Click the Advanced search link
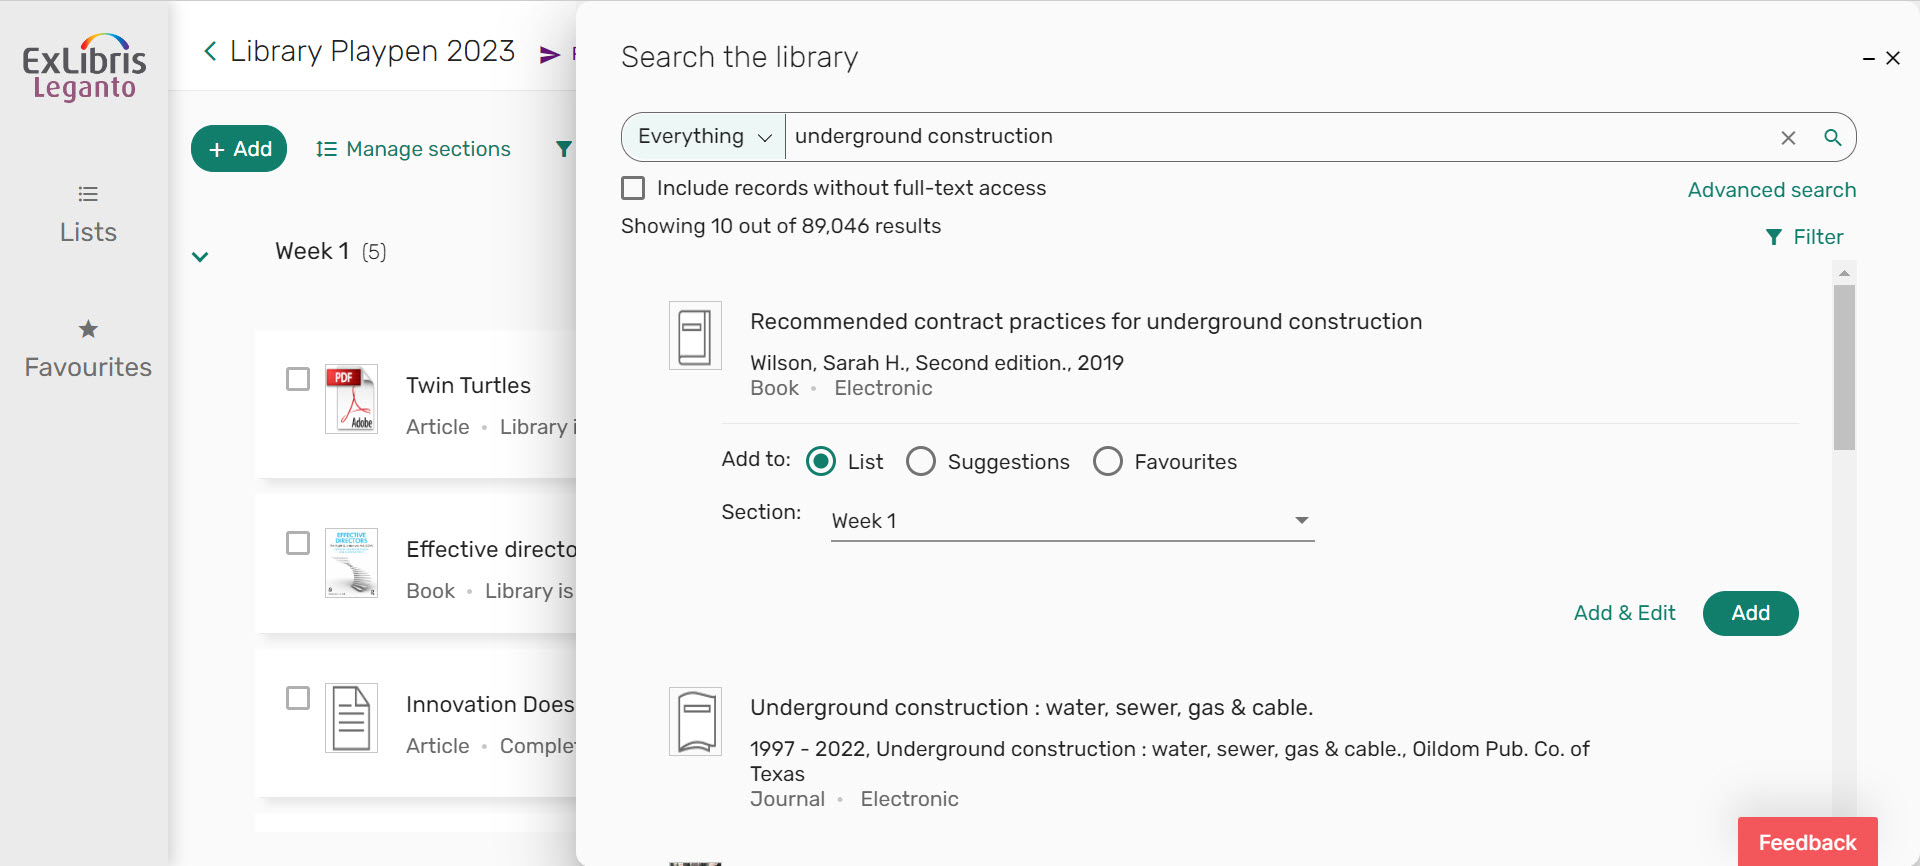The height and width of the screenshot is (866, 1920). click(x=1771, y=190)
